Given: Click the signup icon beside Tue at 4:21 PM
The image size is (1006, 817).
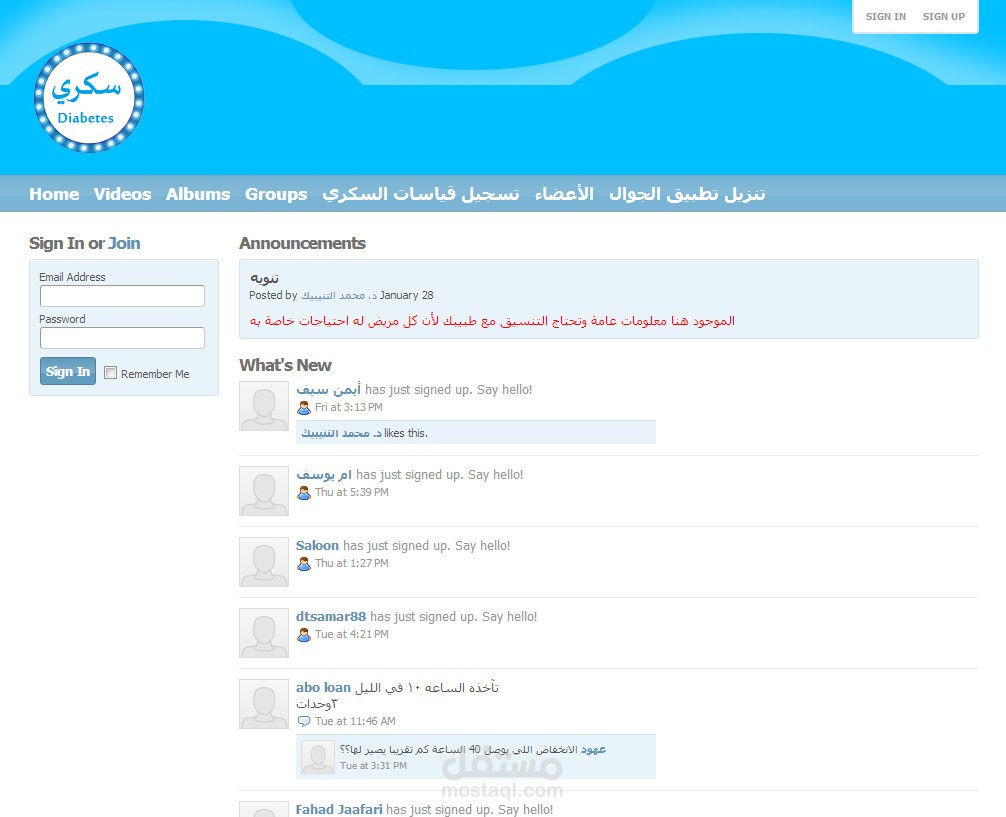Looking at the screenshot, I should click(x=304, y=635).
